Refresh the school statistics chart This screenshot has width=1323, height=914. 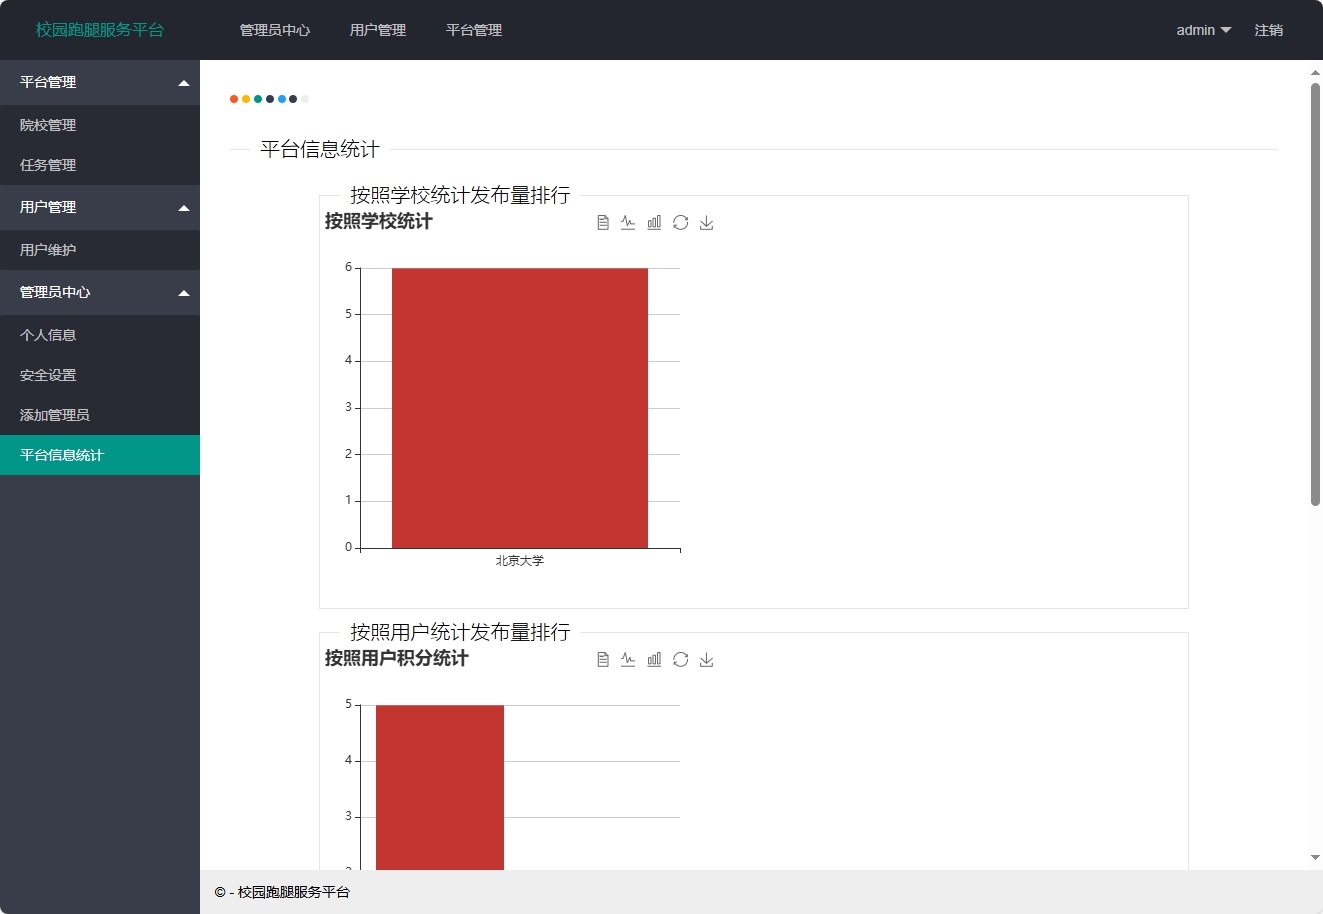pyautogui.click(x=681, y=222)
